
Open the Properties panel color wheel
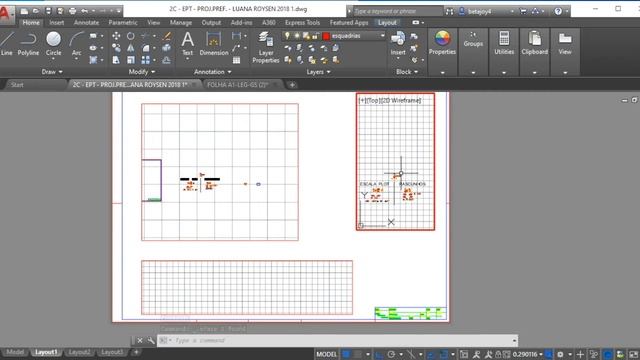point(442,43)
